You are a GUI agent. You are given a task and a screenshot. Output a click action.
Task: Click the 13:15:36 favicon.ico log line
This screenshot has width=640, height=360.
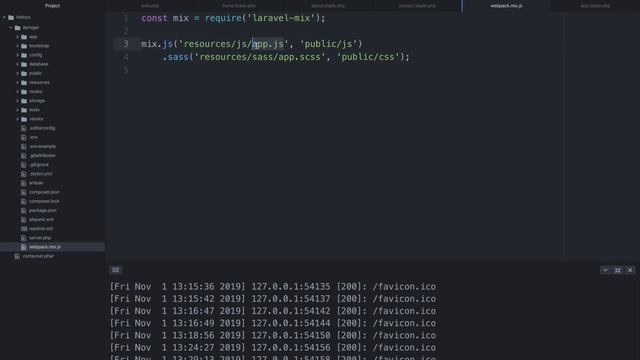[x=273, y=287]
